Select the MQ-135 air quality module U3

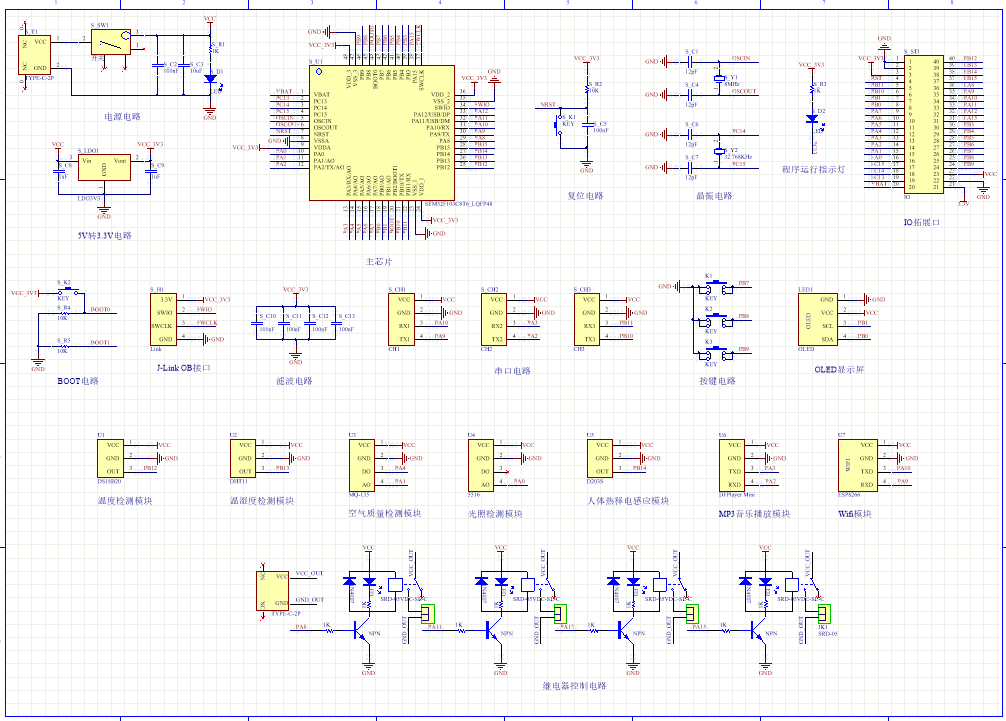(362, 464)
